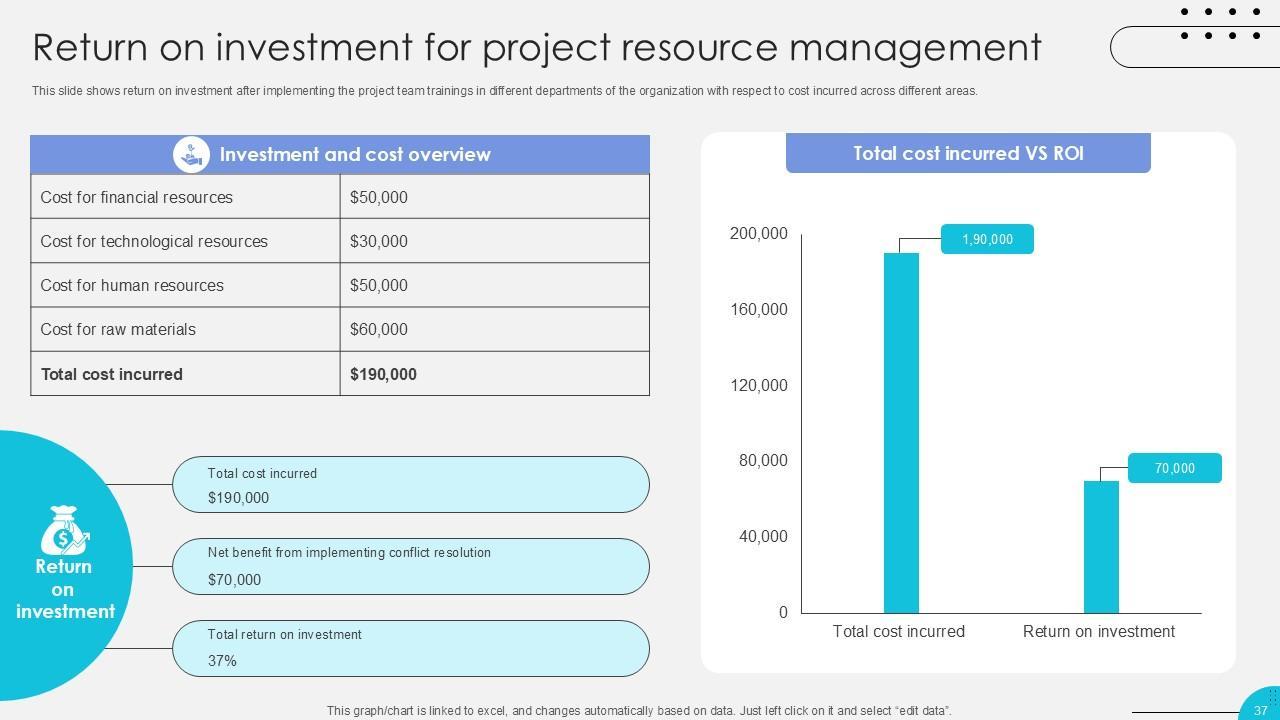Click the 70,000 data label
The width and height of the screenshot is (1280, 720).
(1174, 468)
